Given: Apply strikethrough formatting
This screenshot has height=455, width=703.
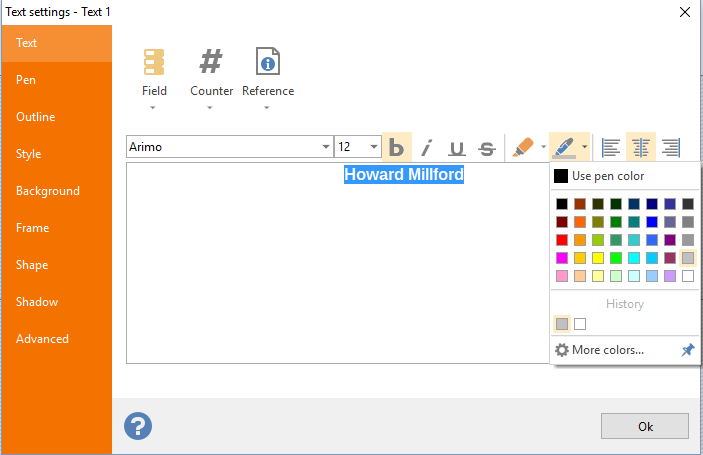Looking at the screenshot, I should pyautogui.click(x=487, y=147).
